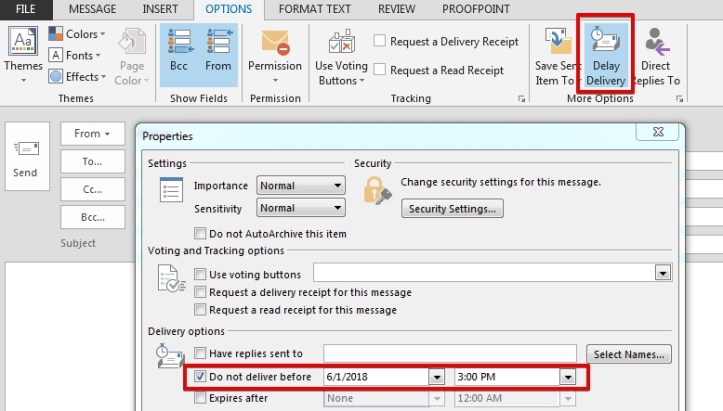This screenshot has height=411, width=723.
Task: Enable Have replies sent to checkbox
Action: tap(200, 353)
